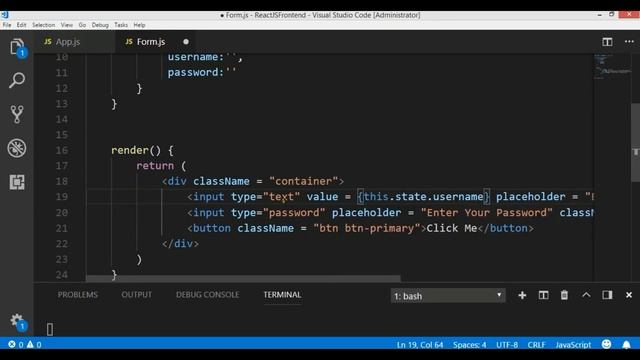
Task: Click line number 21 in gutter
Action: [x=62, y=228]
